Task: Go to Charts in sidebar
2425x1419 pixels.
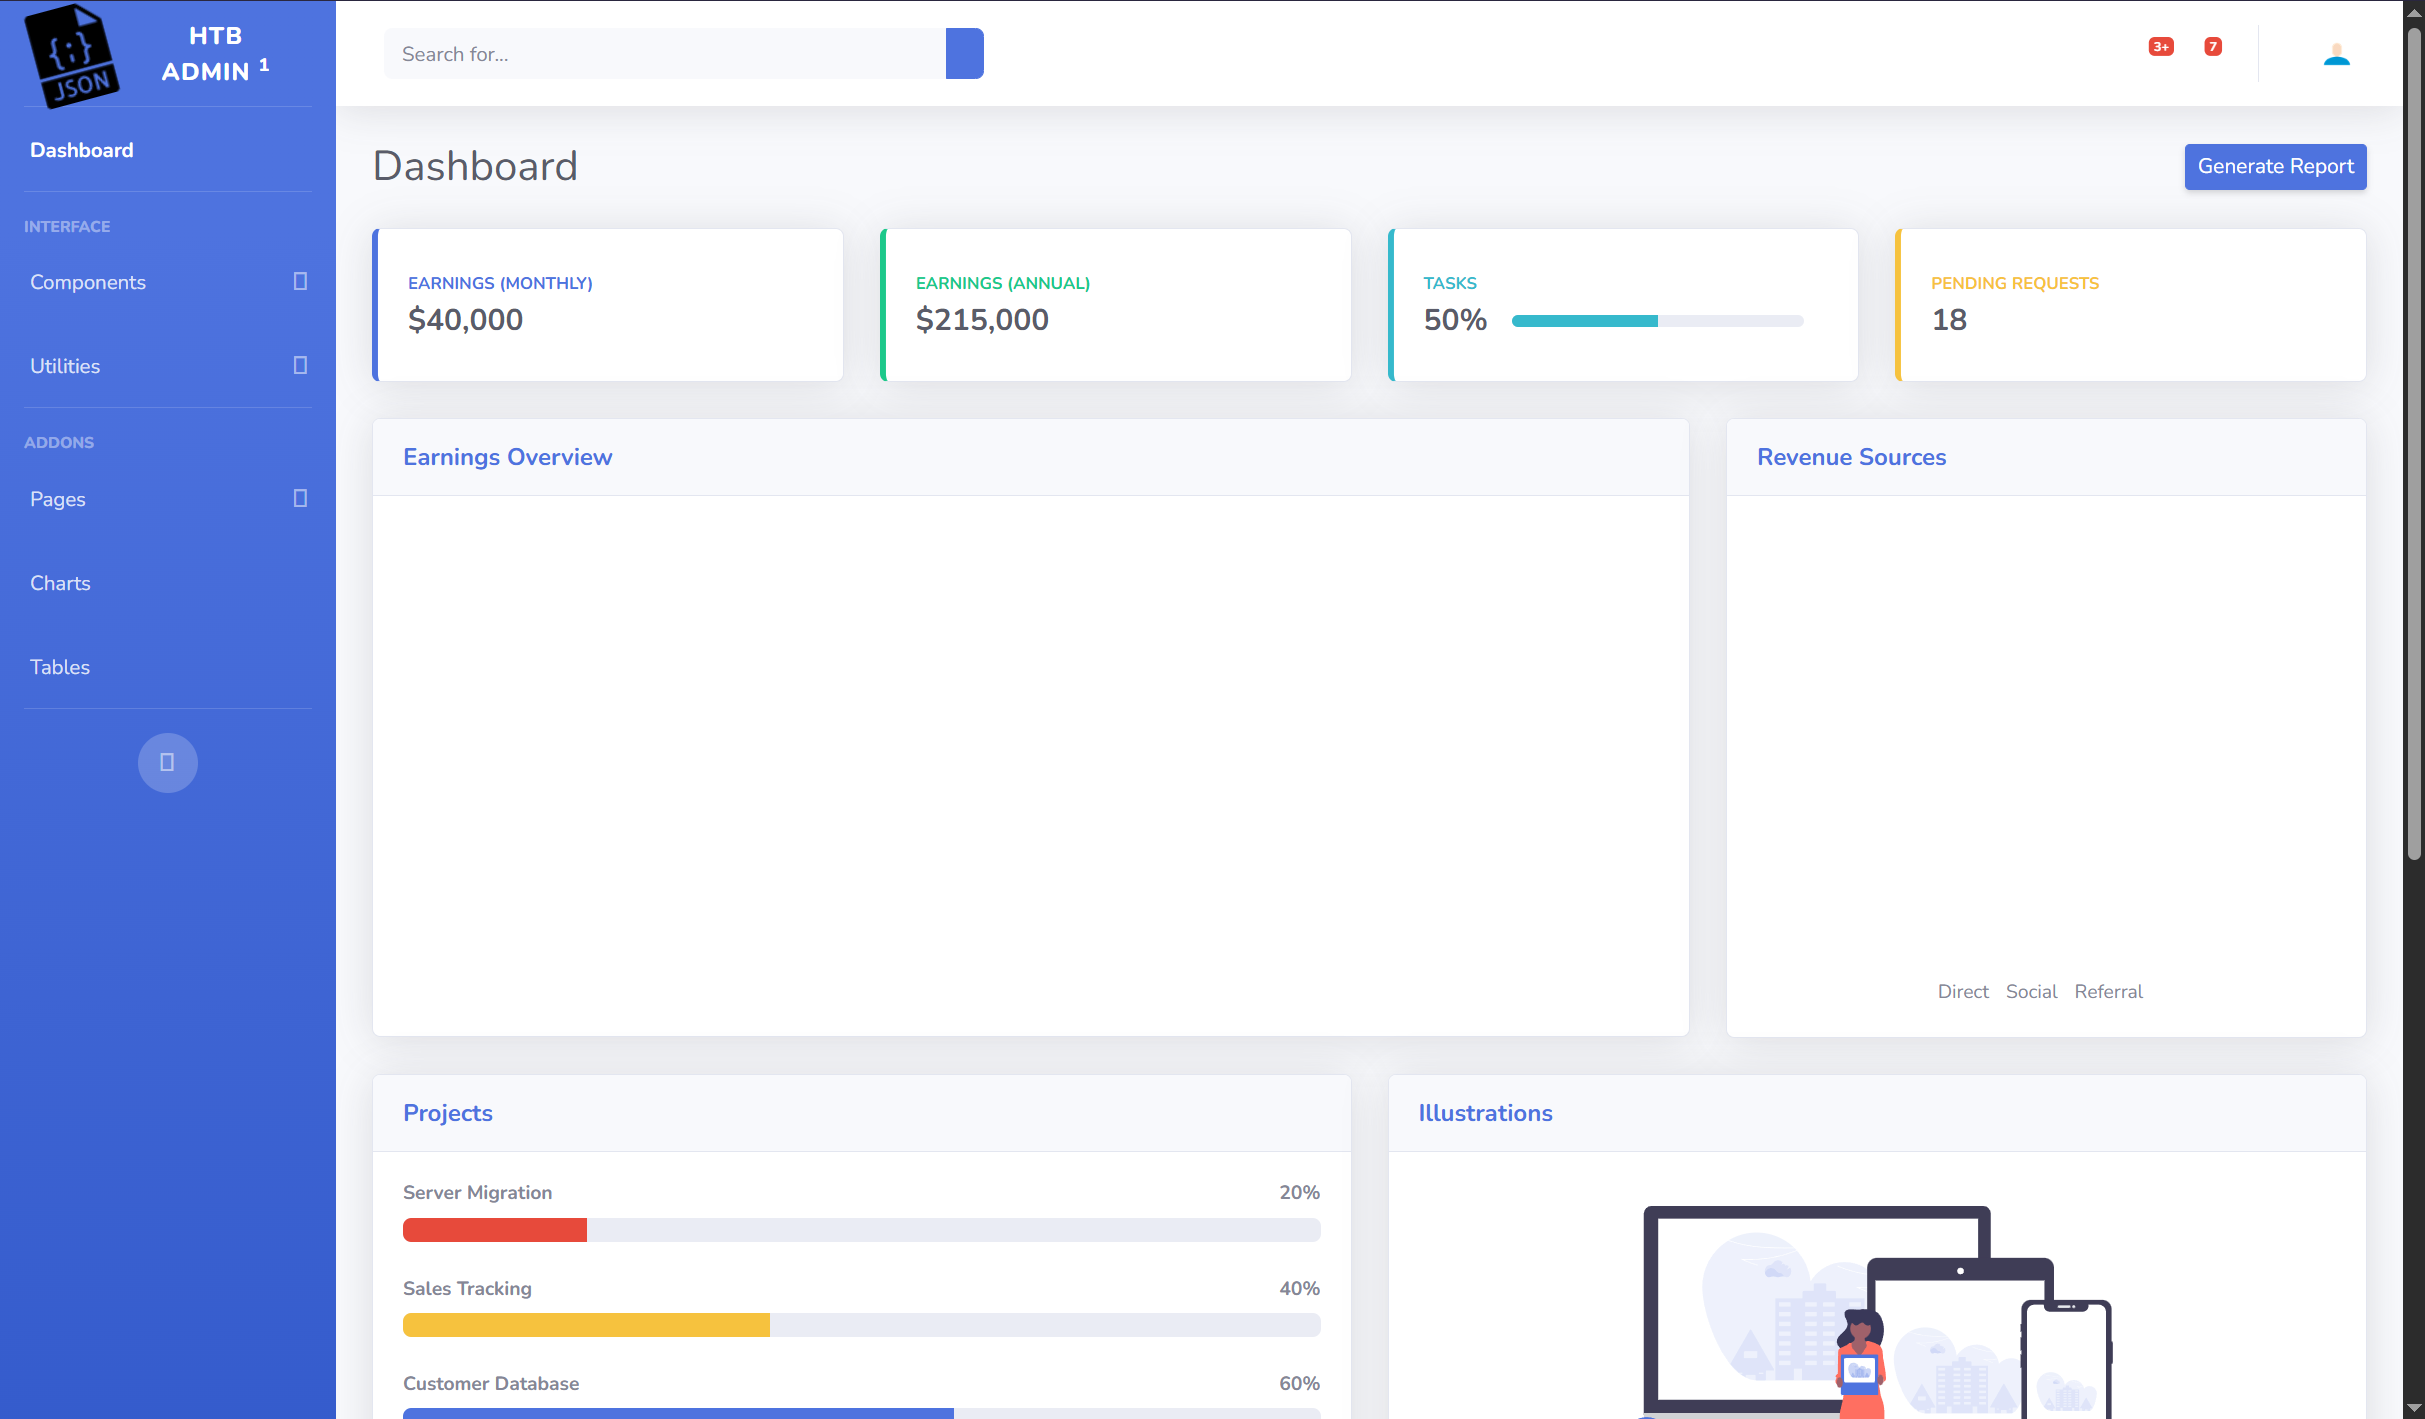Action: 60,583
